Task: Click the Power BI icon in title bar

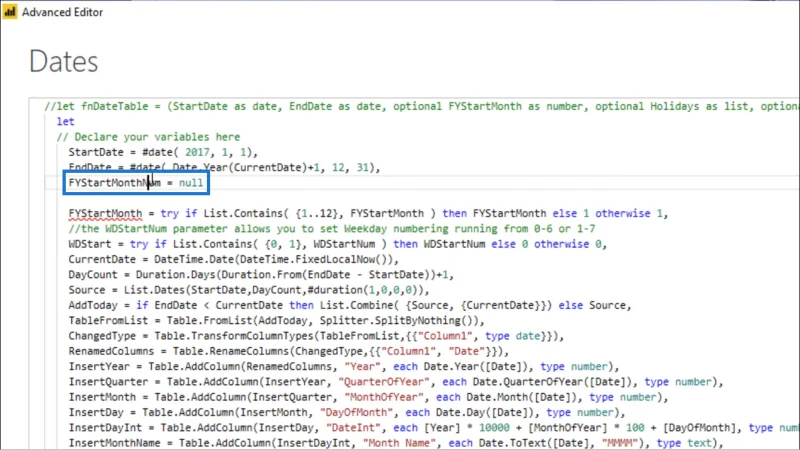Action: pos(10,12)
